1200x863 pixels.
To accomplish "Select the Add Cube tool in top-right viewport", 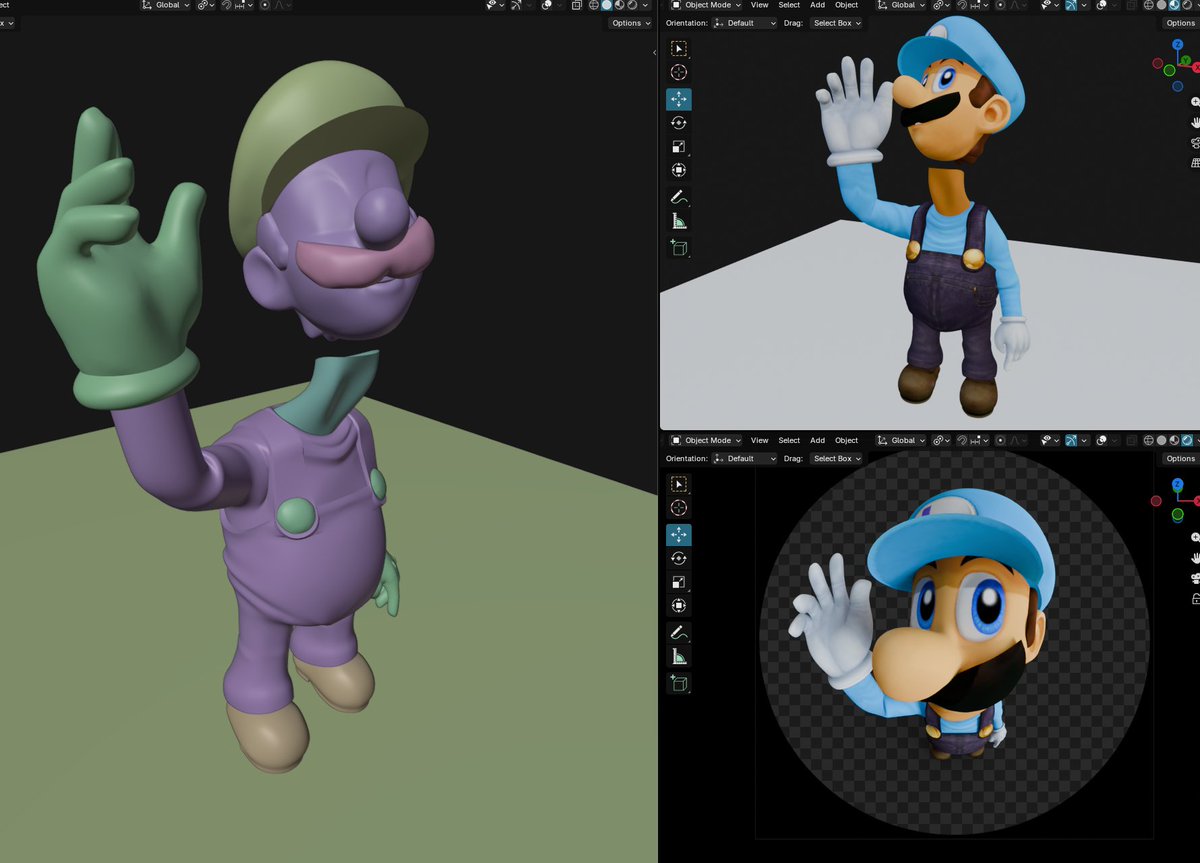I will (x=679, y=248).
